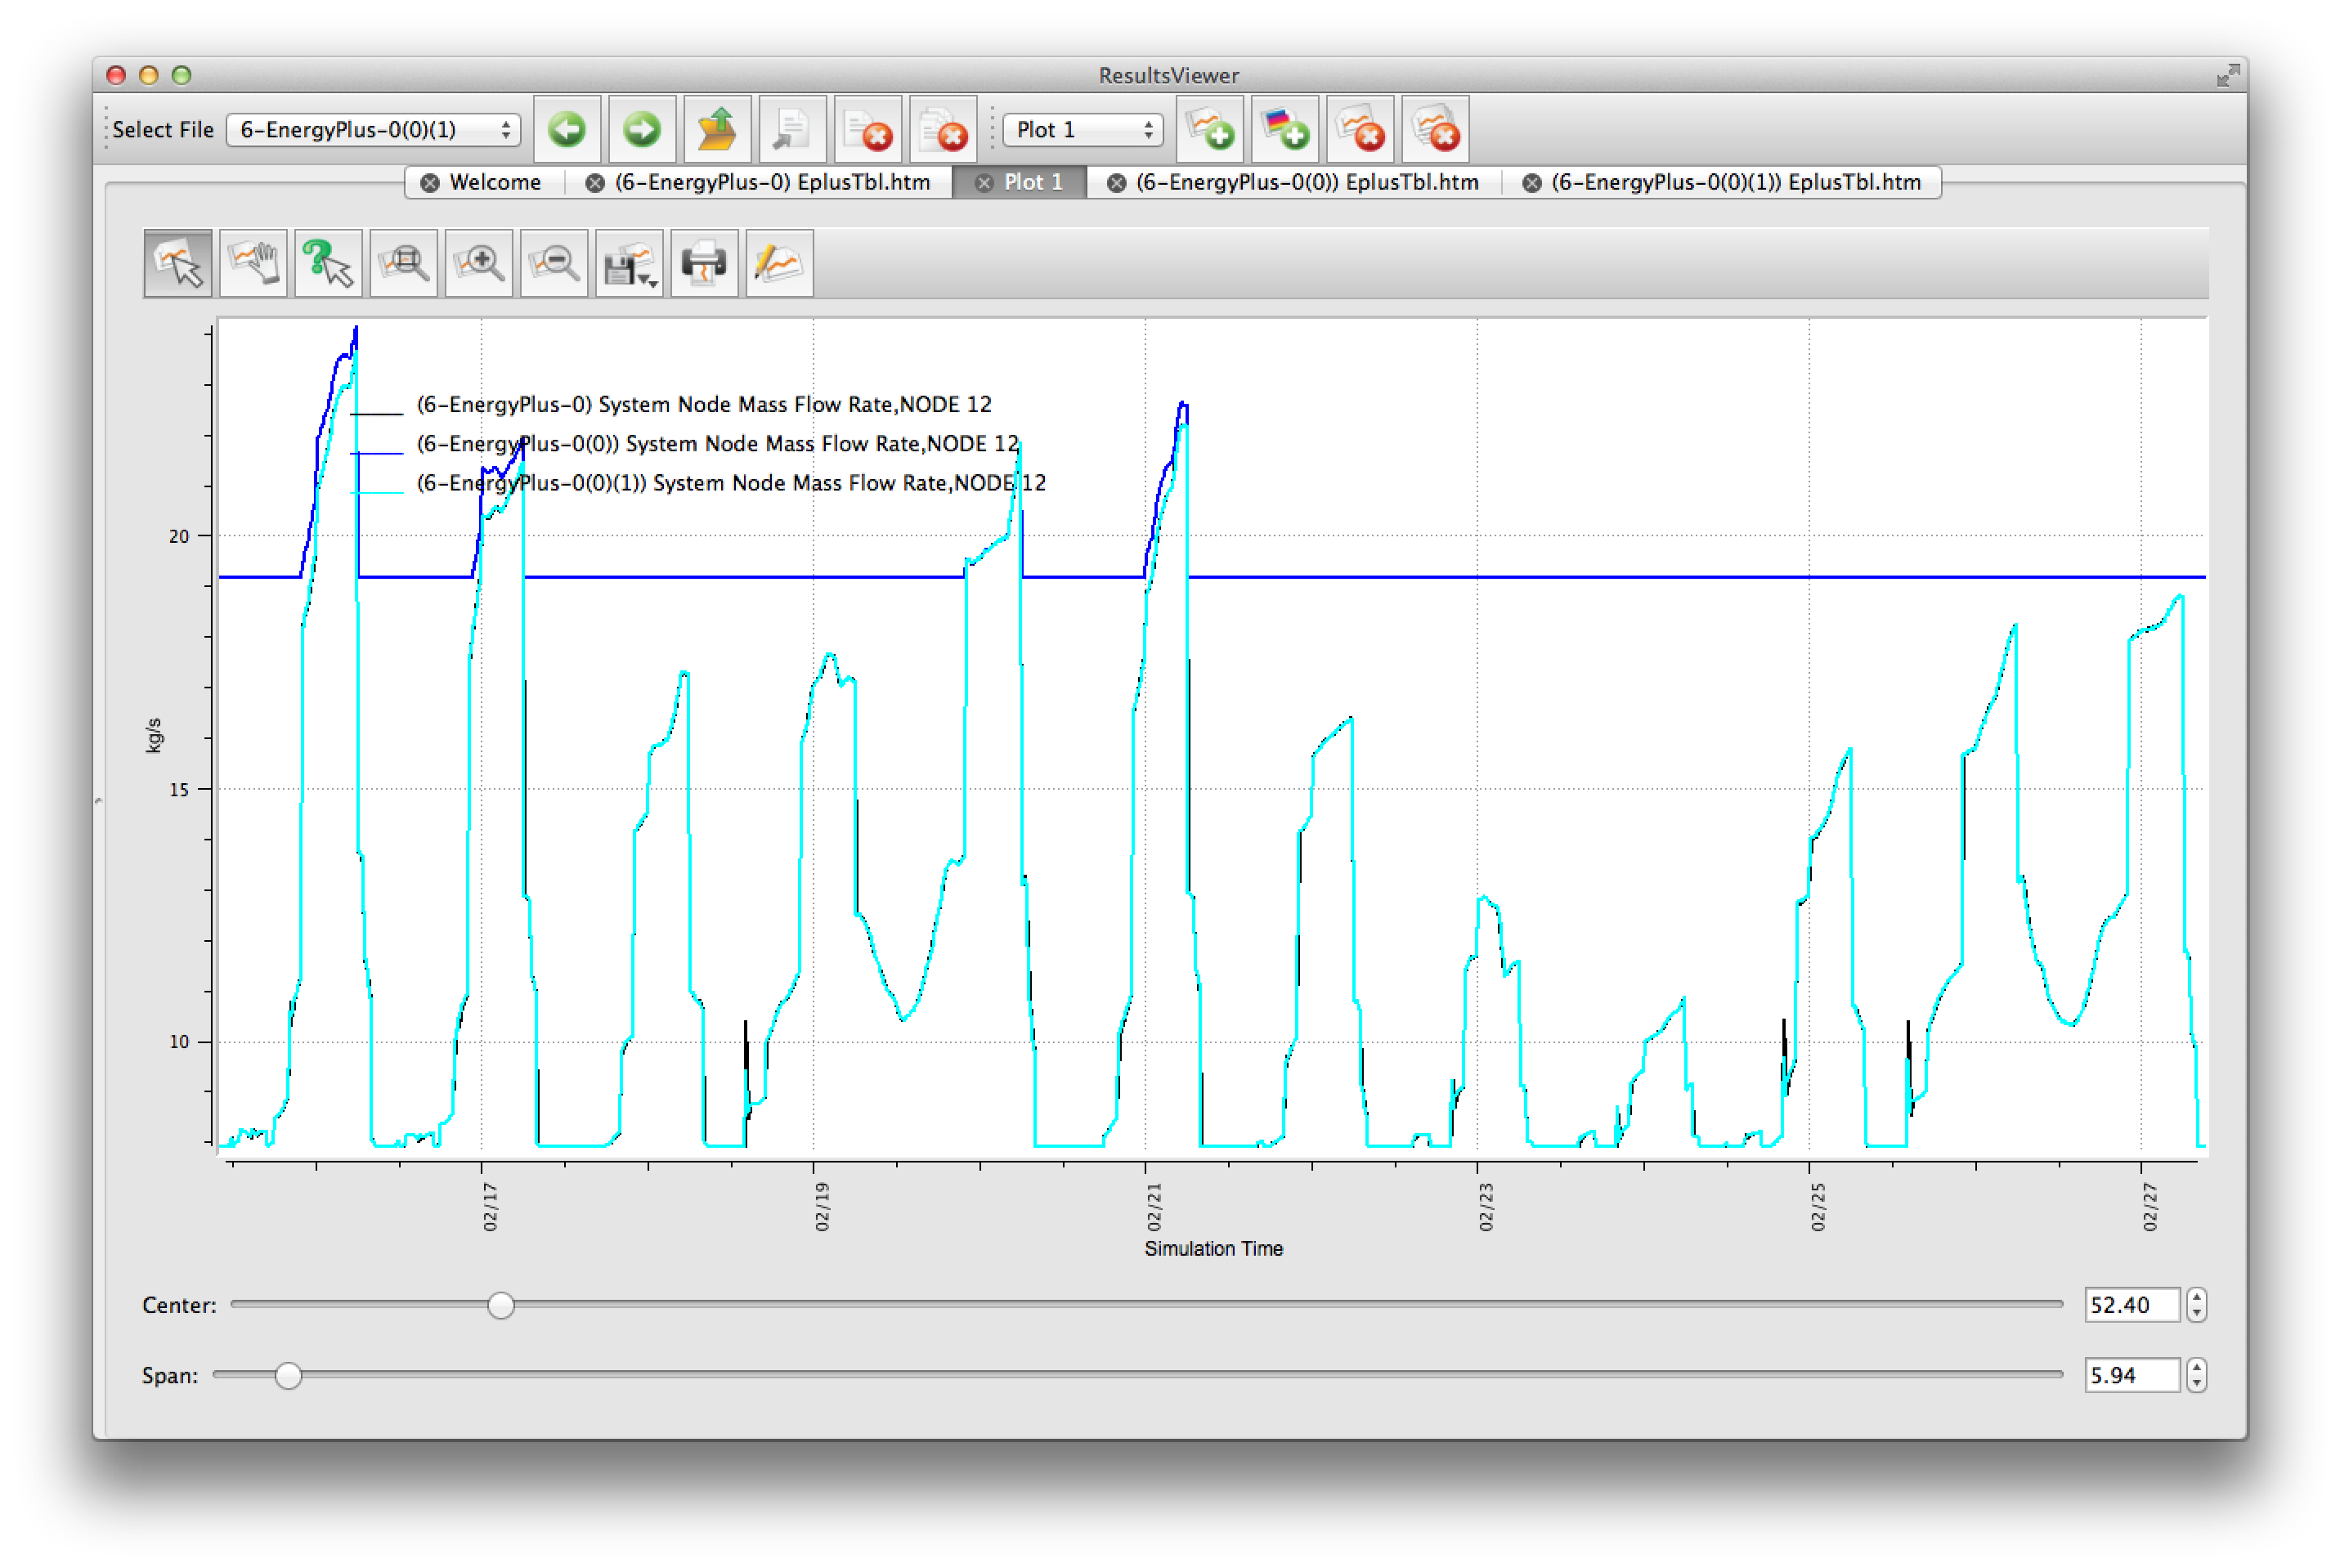This screenshot has height=1568, width=2340.
Task: Close the (6-EnergyPlus-0) EplusTbl.htm tab
Action: coord(595,183)
